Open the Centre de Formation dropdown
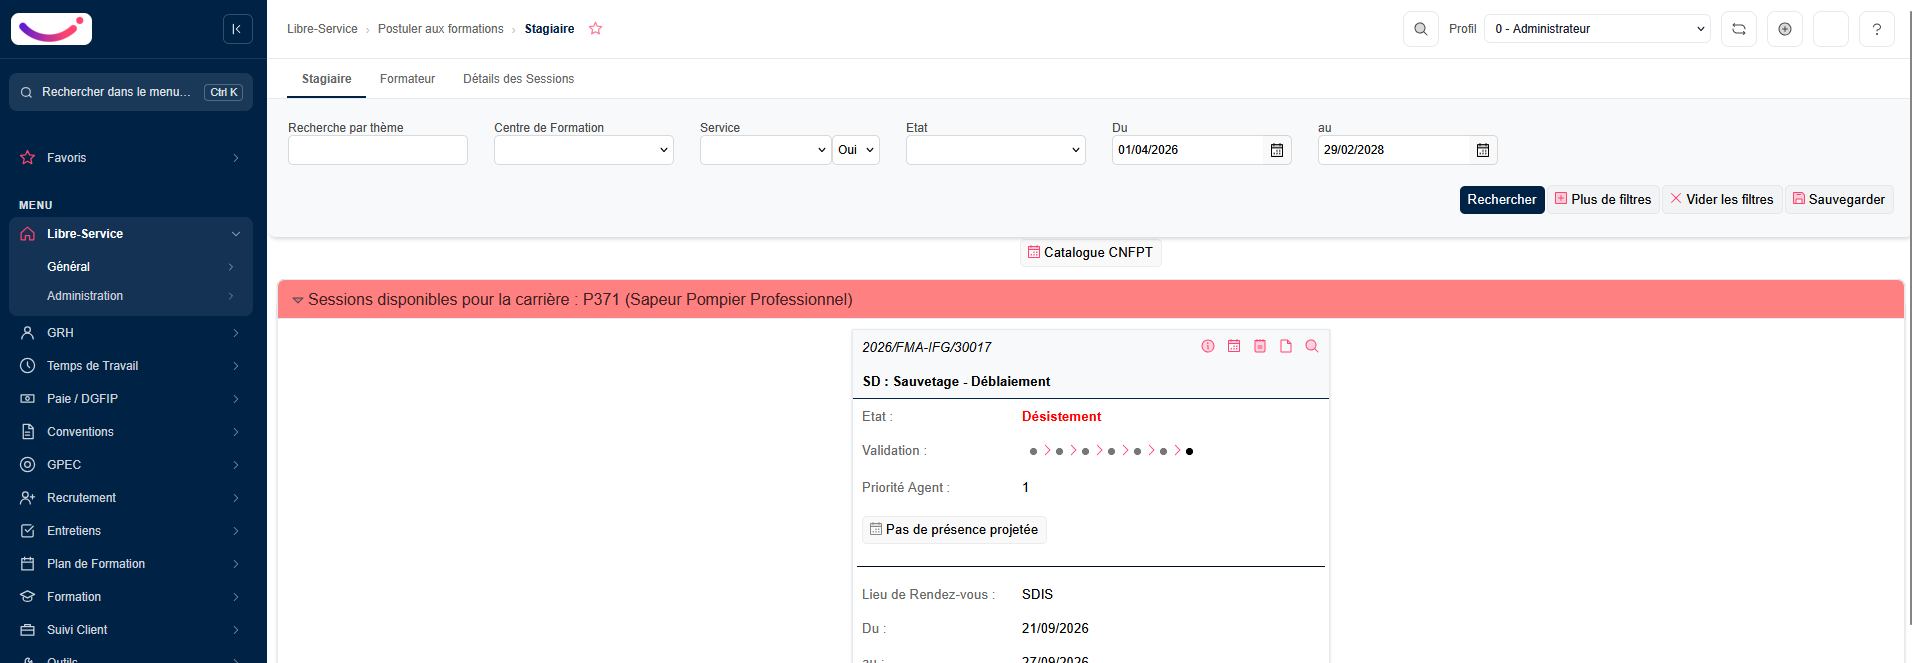This screenshot has height=663, width=1912. 584,150
